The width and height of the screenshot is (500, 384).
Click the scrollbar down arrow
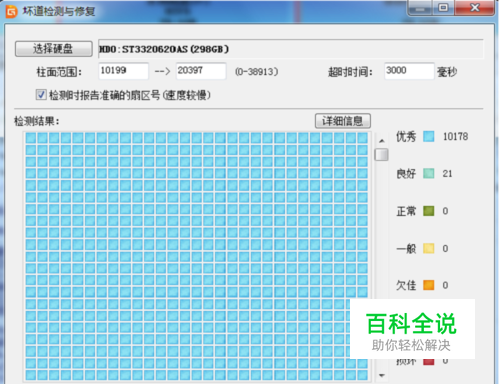(x=382, y=376)
